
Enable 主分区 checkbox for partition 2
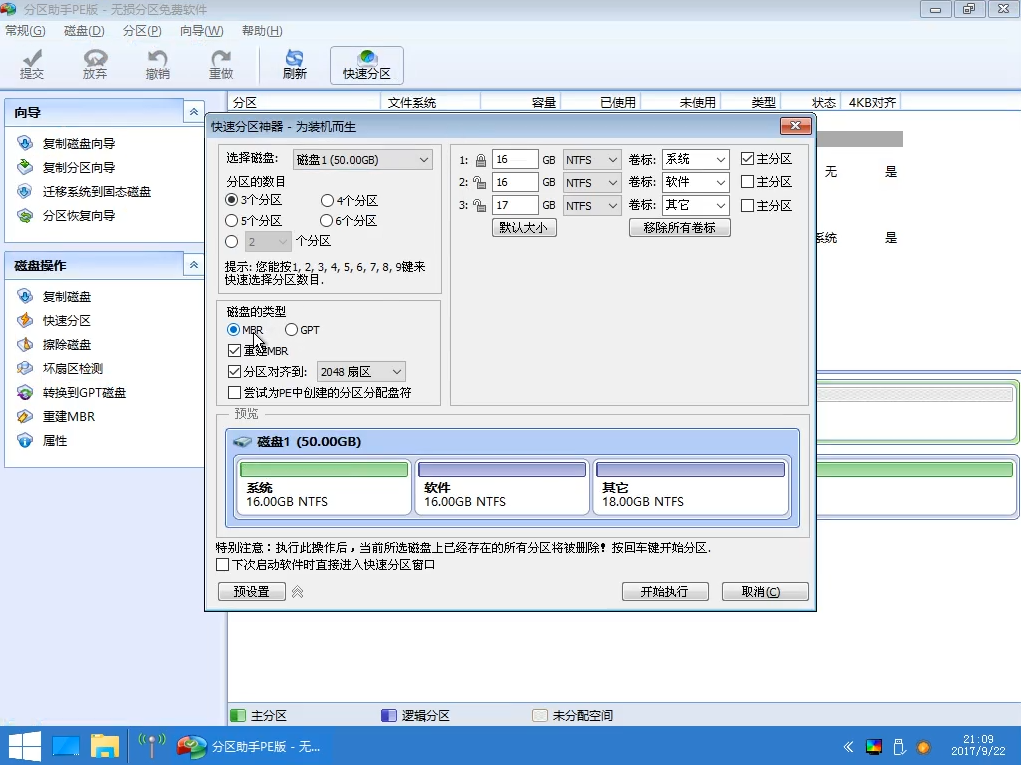click(747, 182)
